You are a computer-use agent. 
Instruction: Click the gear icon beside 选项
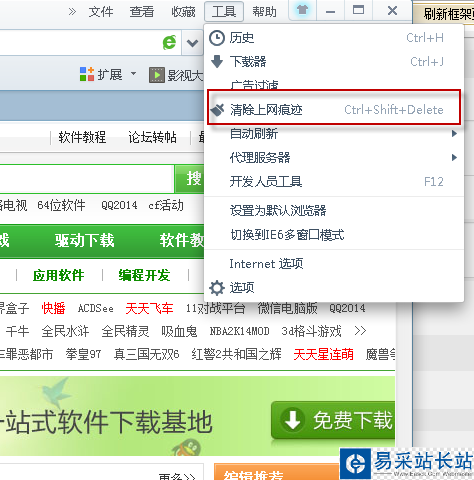pyautogui.click(x=217, y=288)
